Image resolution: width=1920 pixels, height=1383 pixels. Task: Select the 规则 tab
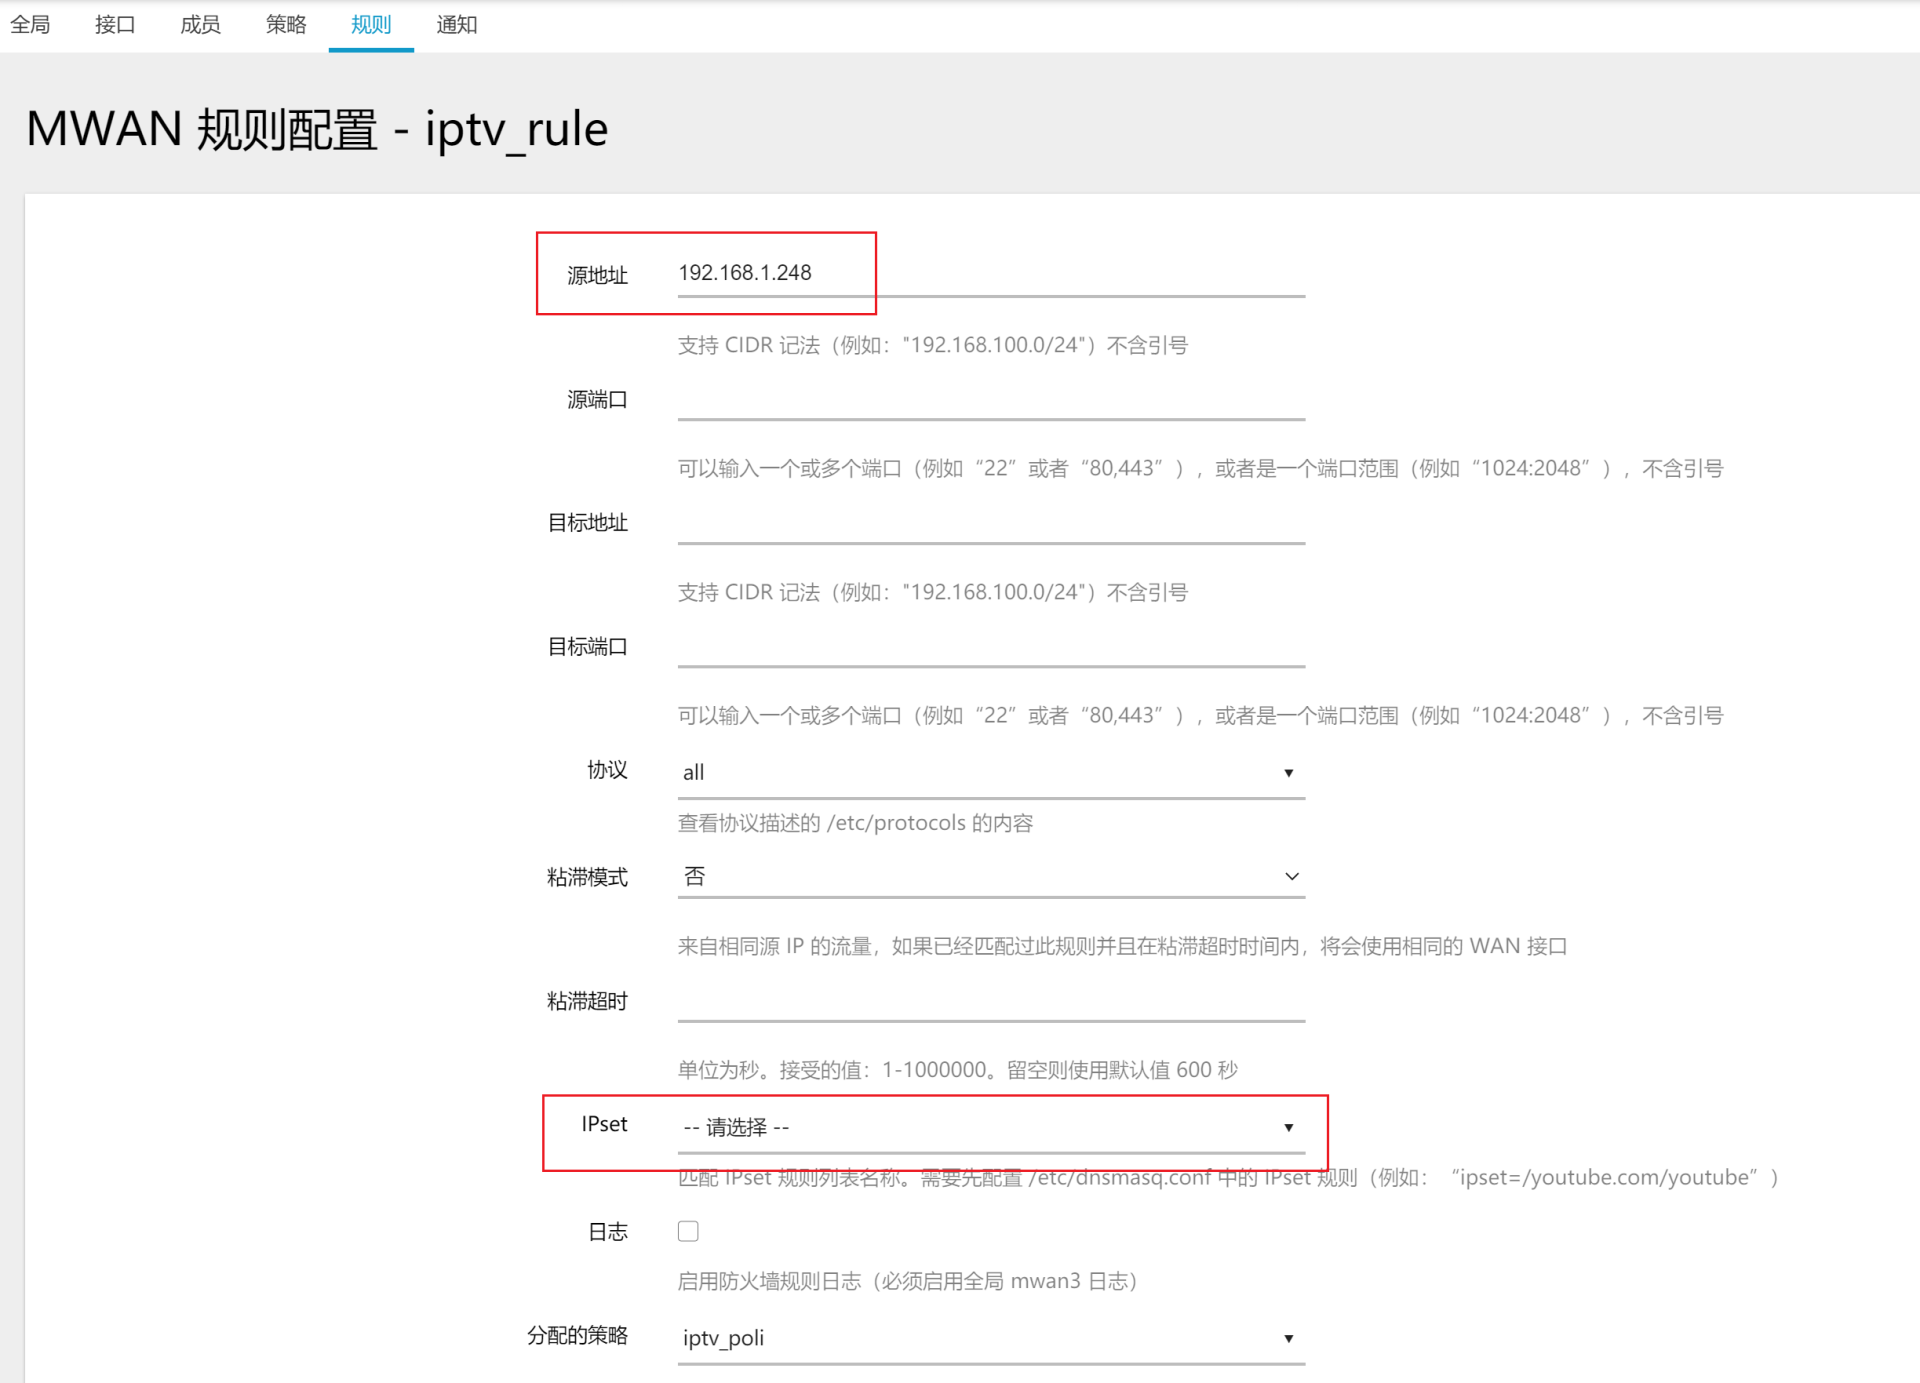point(371,25)
